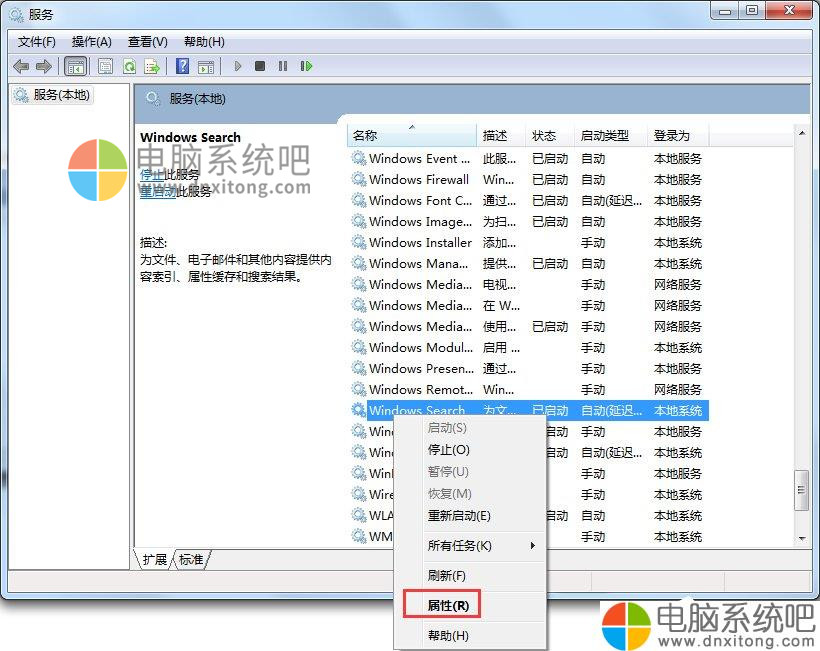Click the Start Service play icon
The image size is (820, 651).
[237, 66]
